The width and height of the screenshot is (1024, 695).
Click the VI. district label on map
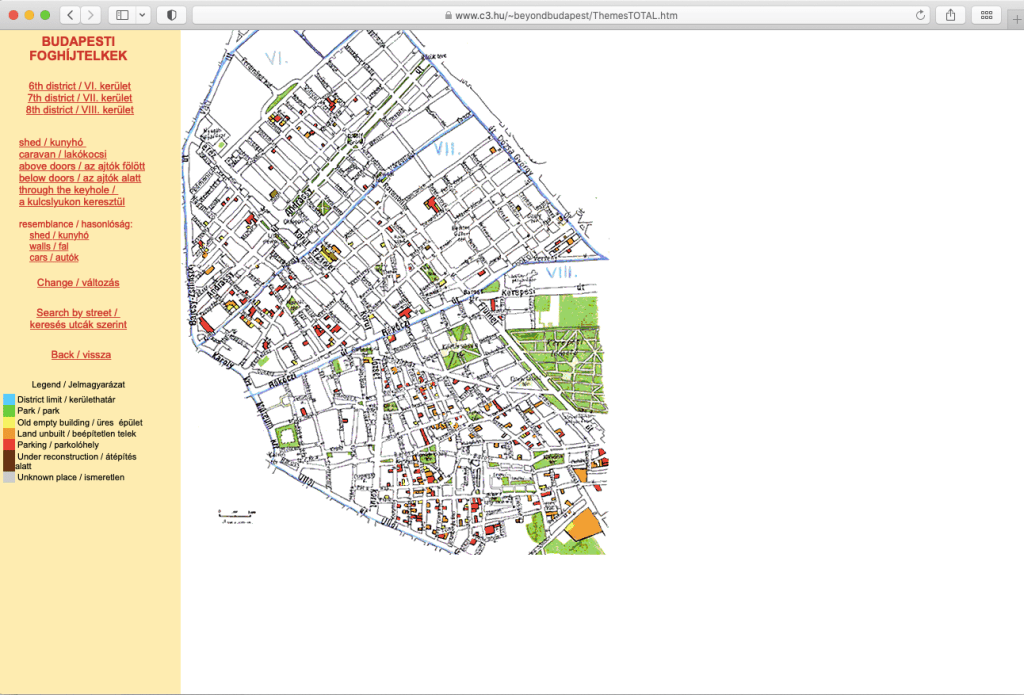[x=276, y=59]
